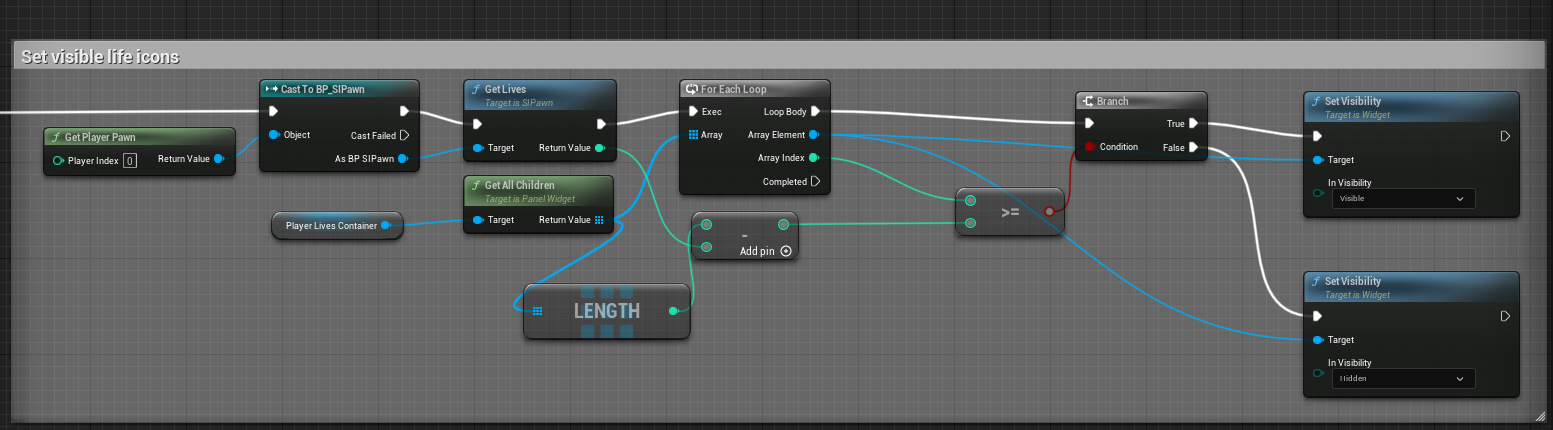Select the Branch node's False output pin
The image size is (1553, 430).
pos(1193,148)
